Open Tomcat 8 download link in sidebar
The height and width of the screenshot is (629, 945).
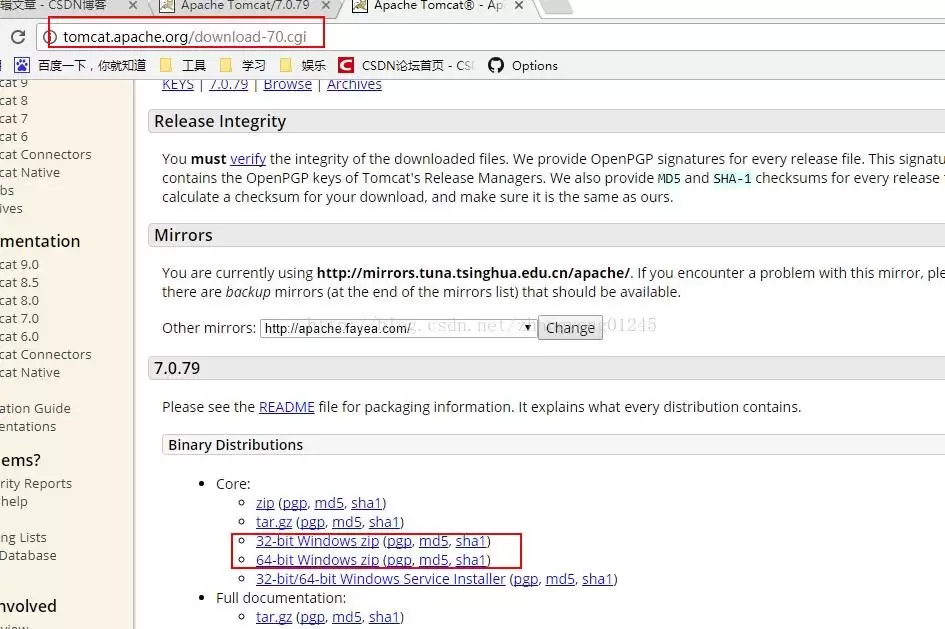pos(14,101)
